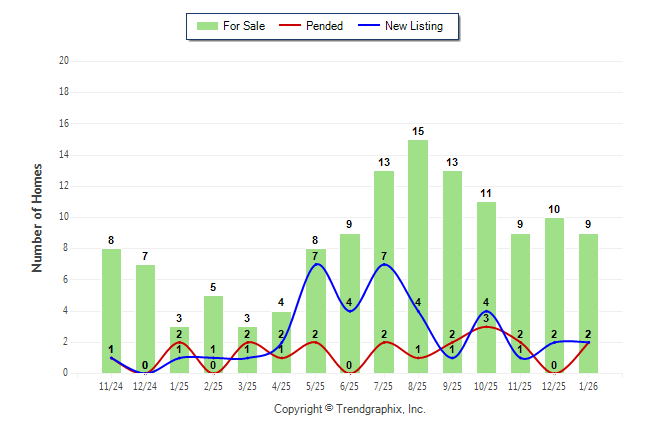The image size is (646, 434).
Task: Select the 11/24 For Sale bar
Action: click(x=112, y=310)
